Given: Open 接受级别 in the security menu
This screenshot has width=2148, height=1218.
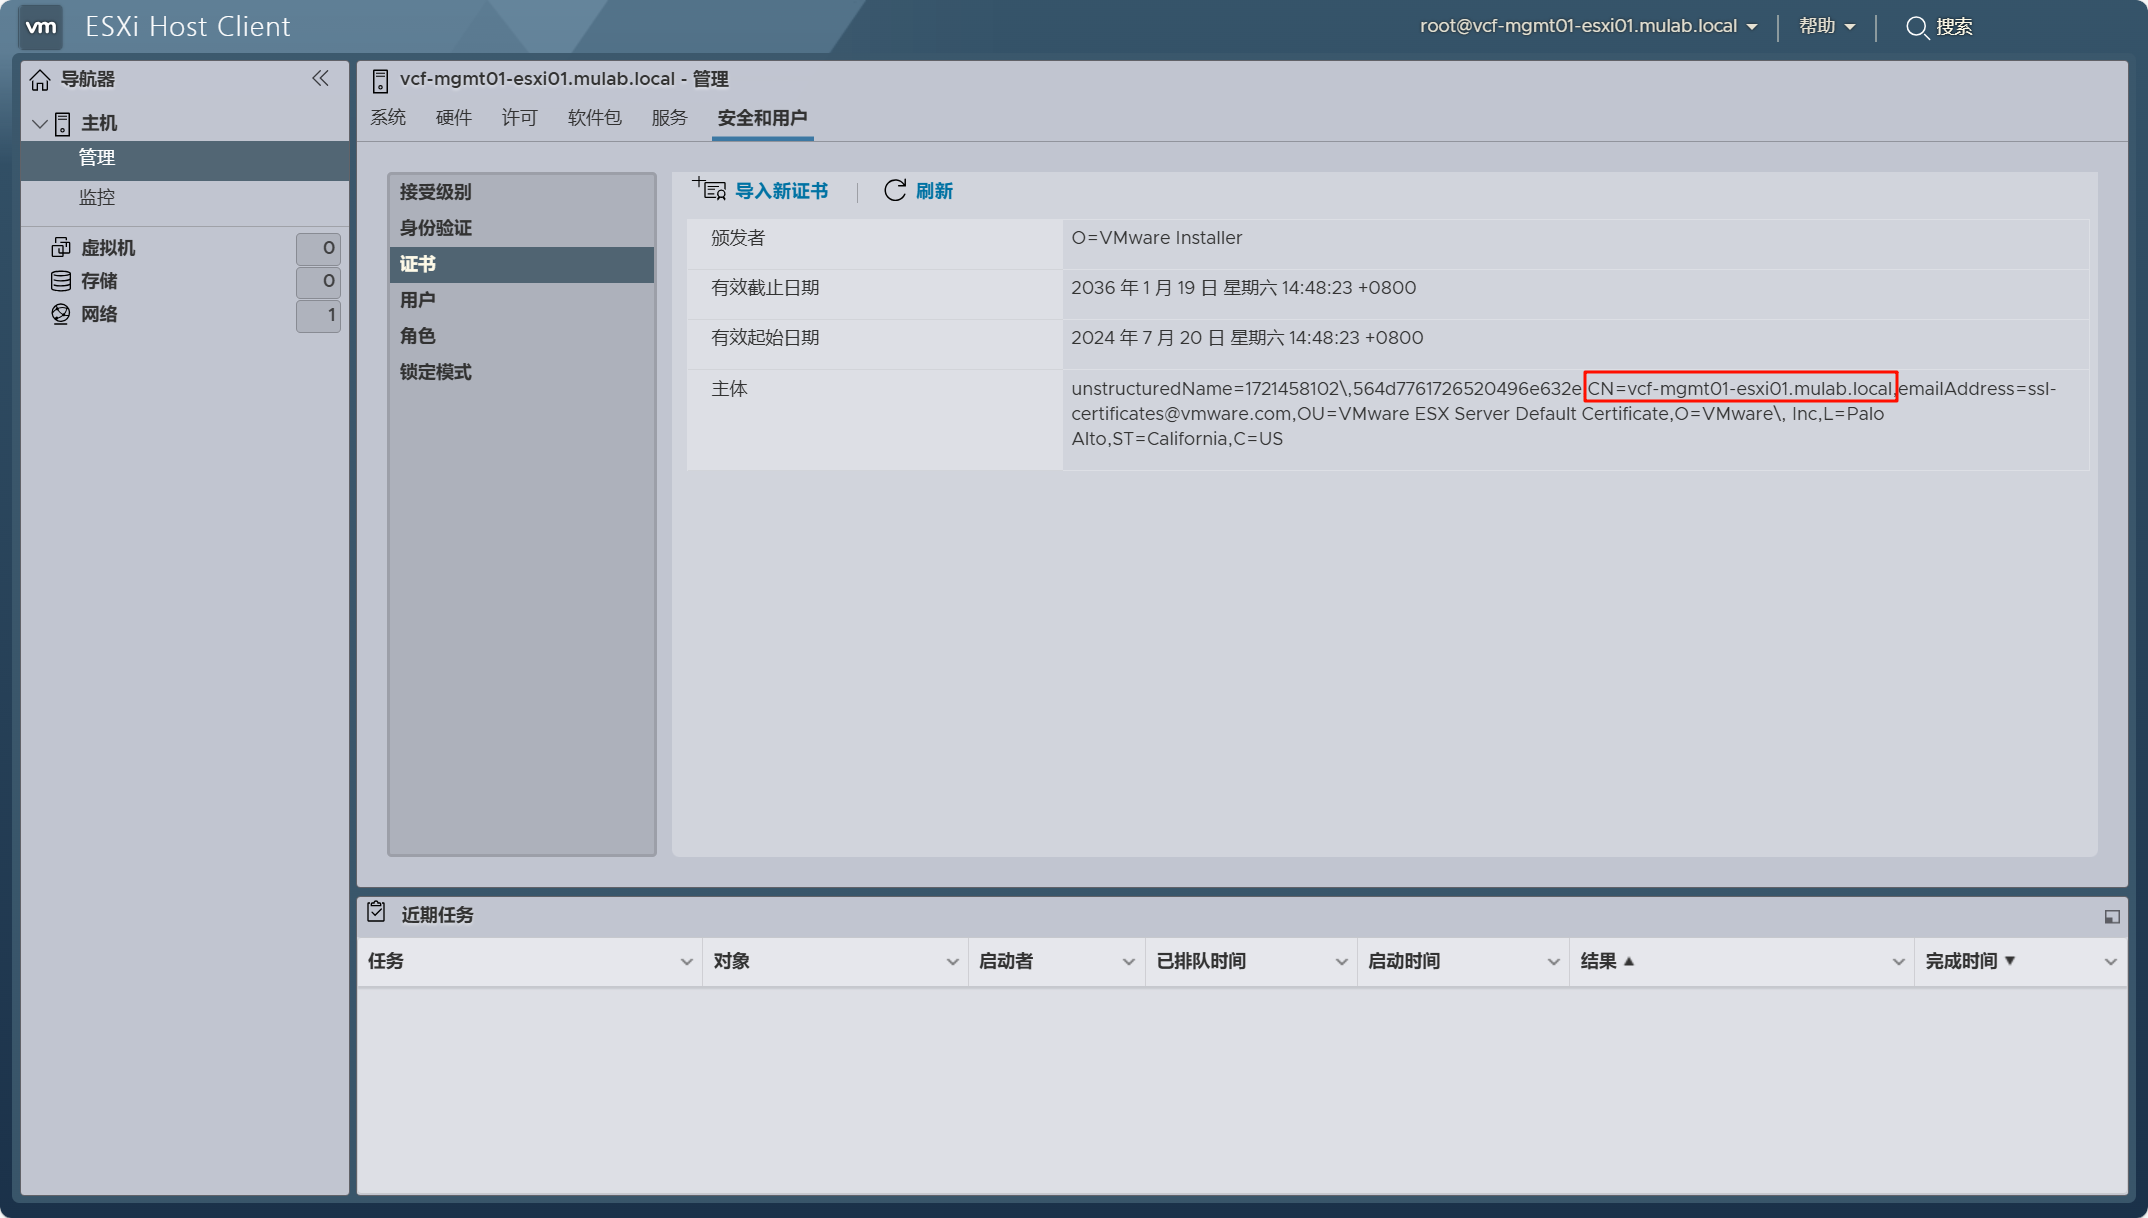Looking at the screenshot, I should (x=522, y=192).
